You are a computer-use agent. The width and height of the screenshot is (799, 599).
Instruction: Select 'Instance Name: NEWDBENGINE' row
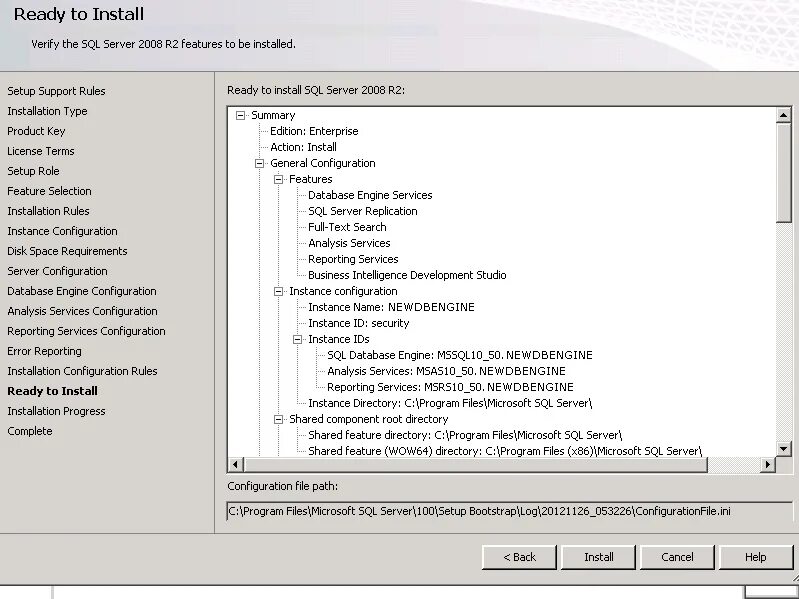click(391, 307)
